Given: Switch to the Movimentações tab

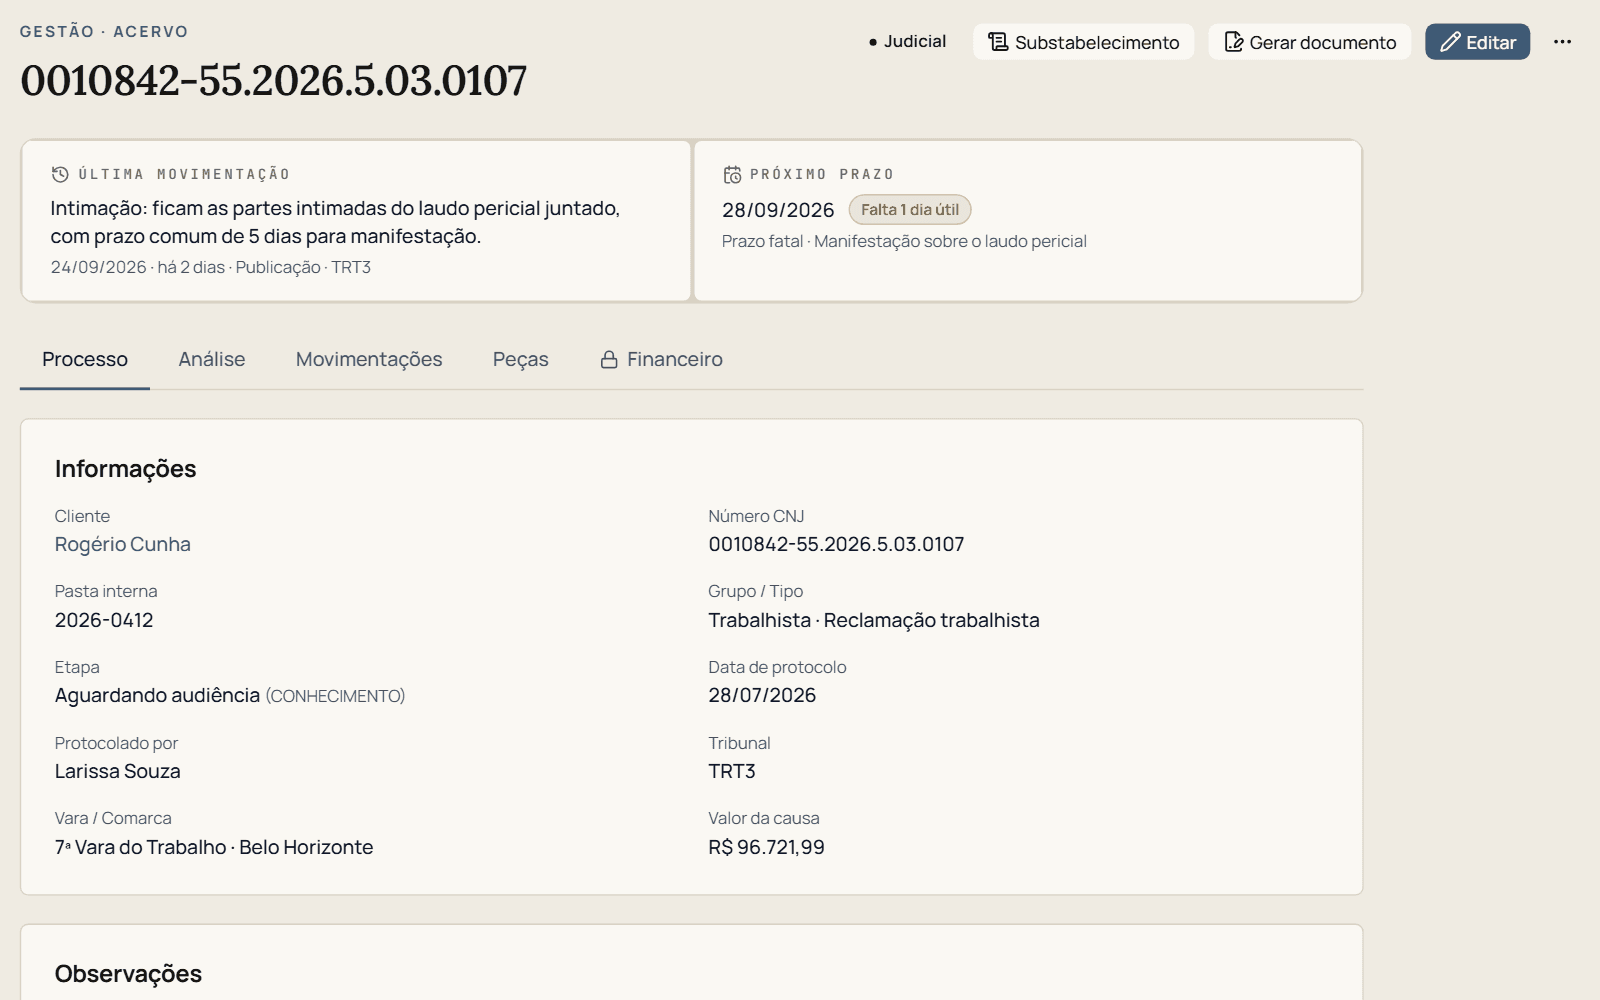Looking at the screenshot, I should pos(369,359).
